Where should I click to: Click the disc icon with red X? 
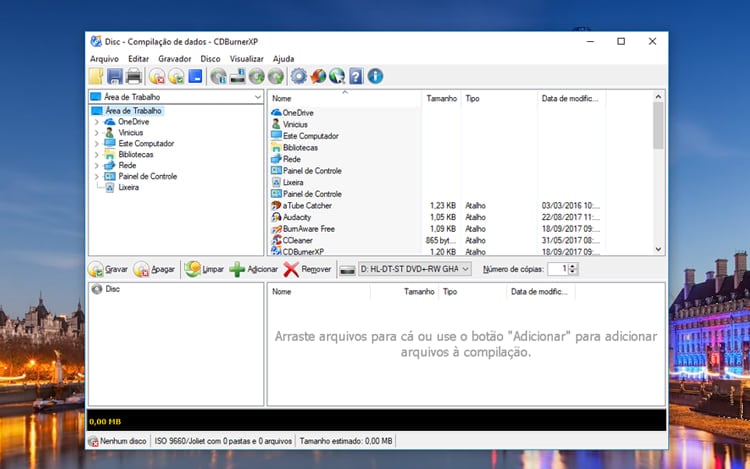click(x=157, y=76)
